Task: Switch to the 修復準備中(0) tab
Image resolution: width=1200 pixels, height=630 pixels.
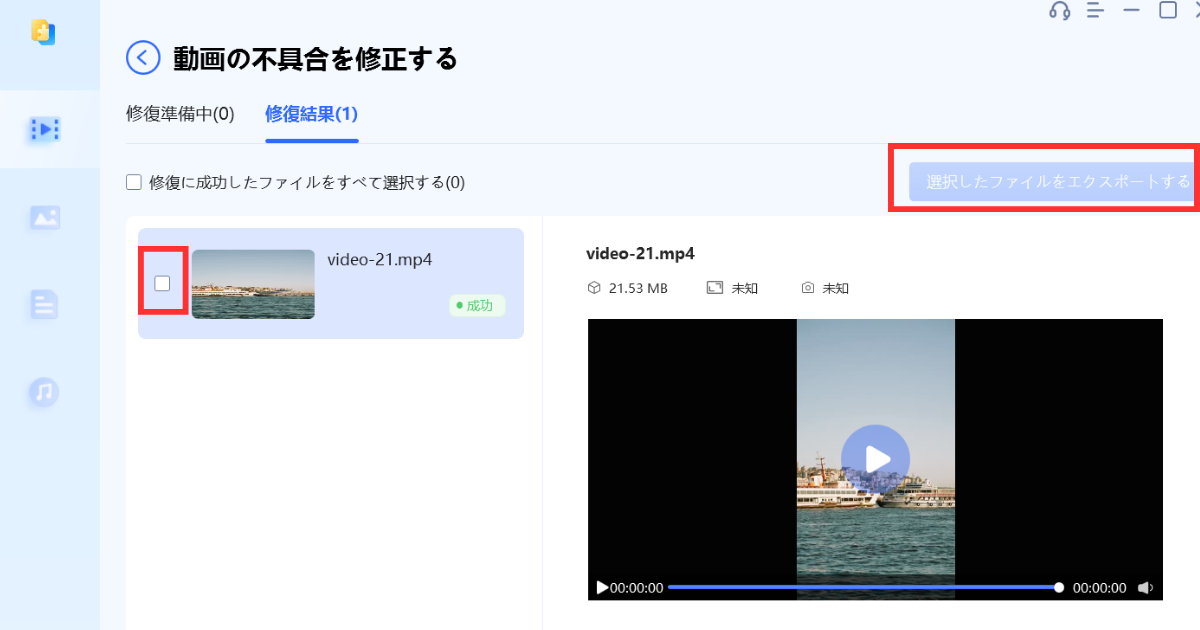Action: [180, 114]
